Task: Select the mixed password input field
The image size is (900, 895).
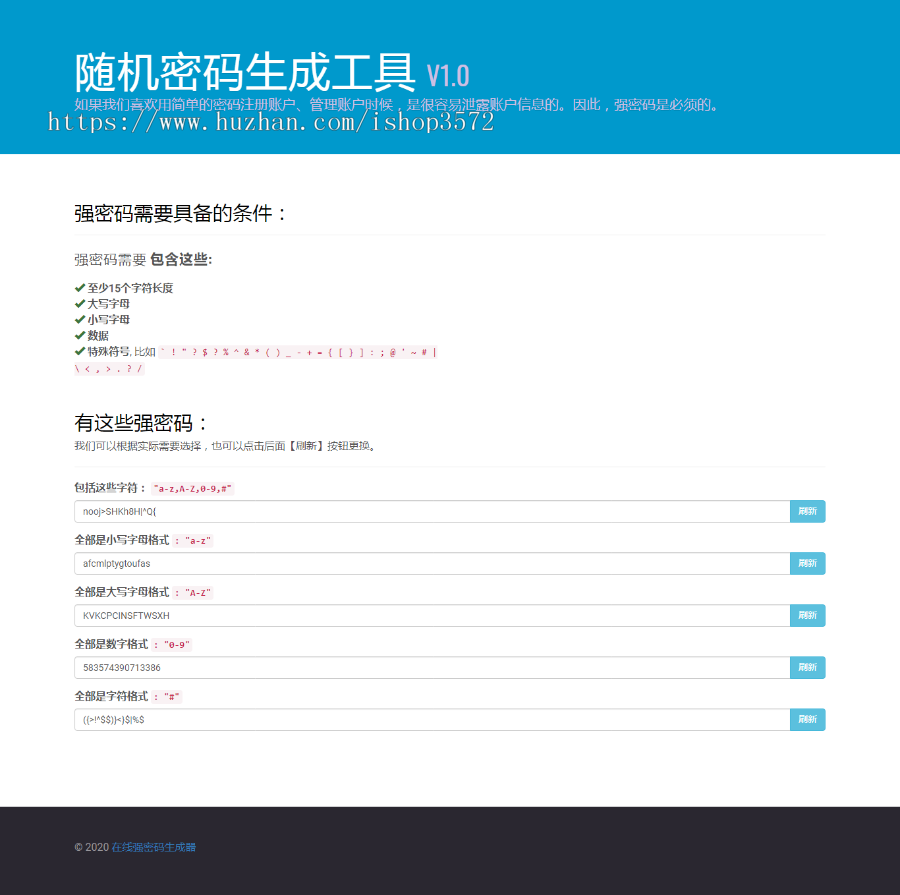Action: [430, 511]
